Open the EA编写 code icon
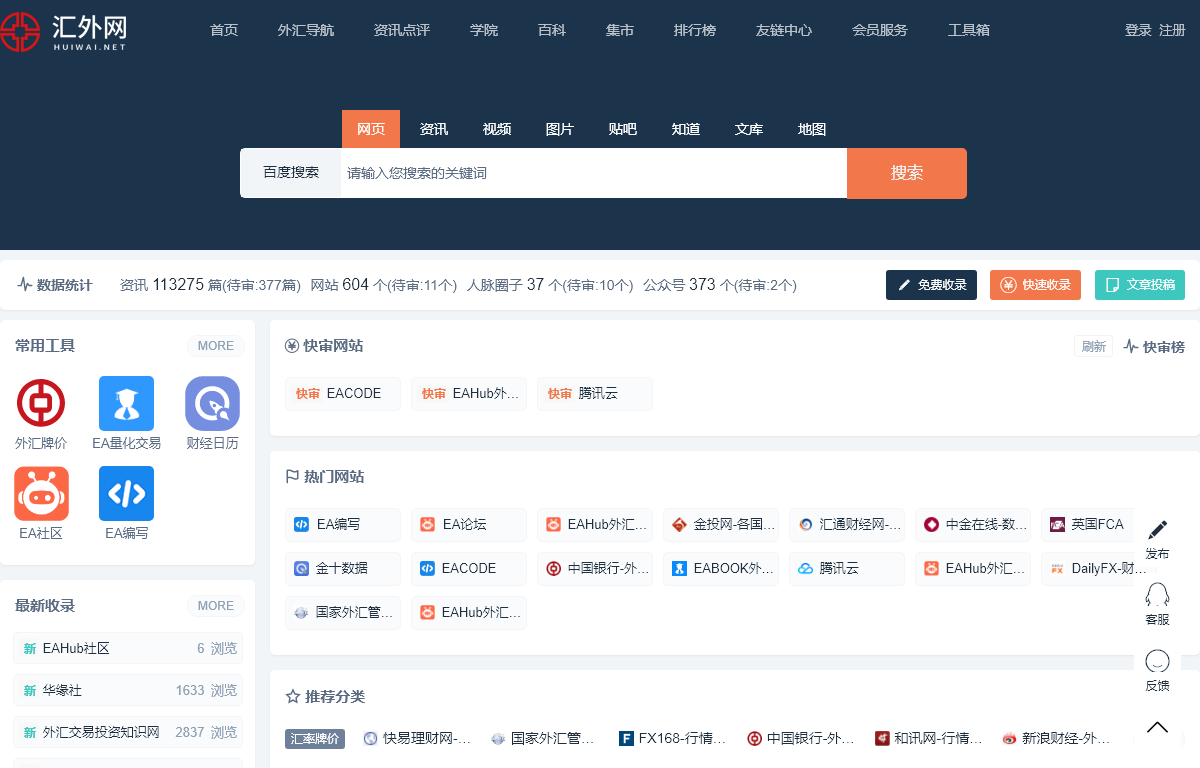 tap(126, 493)
